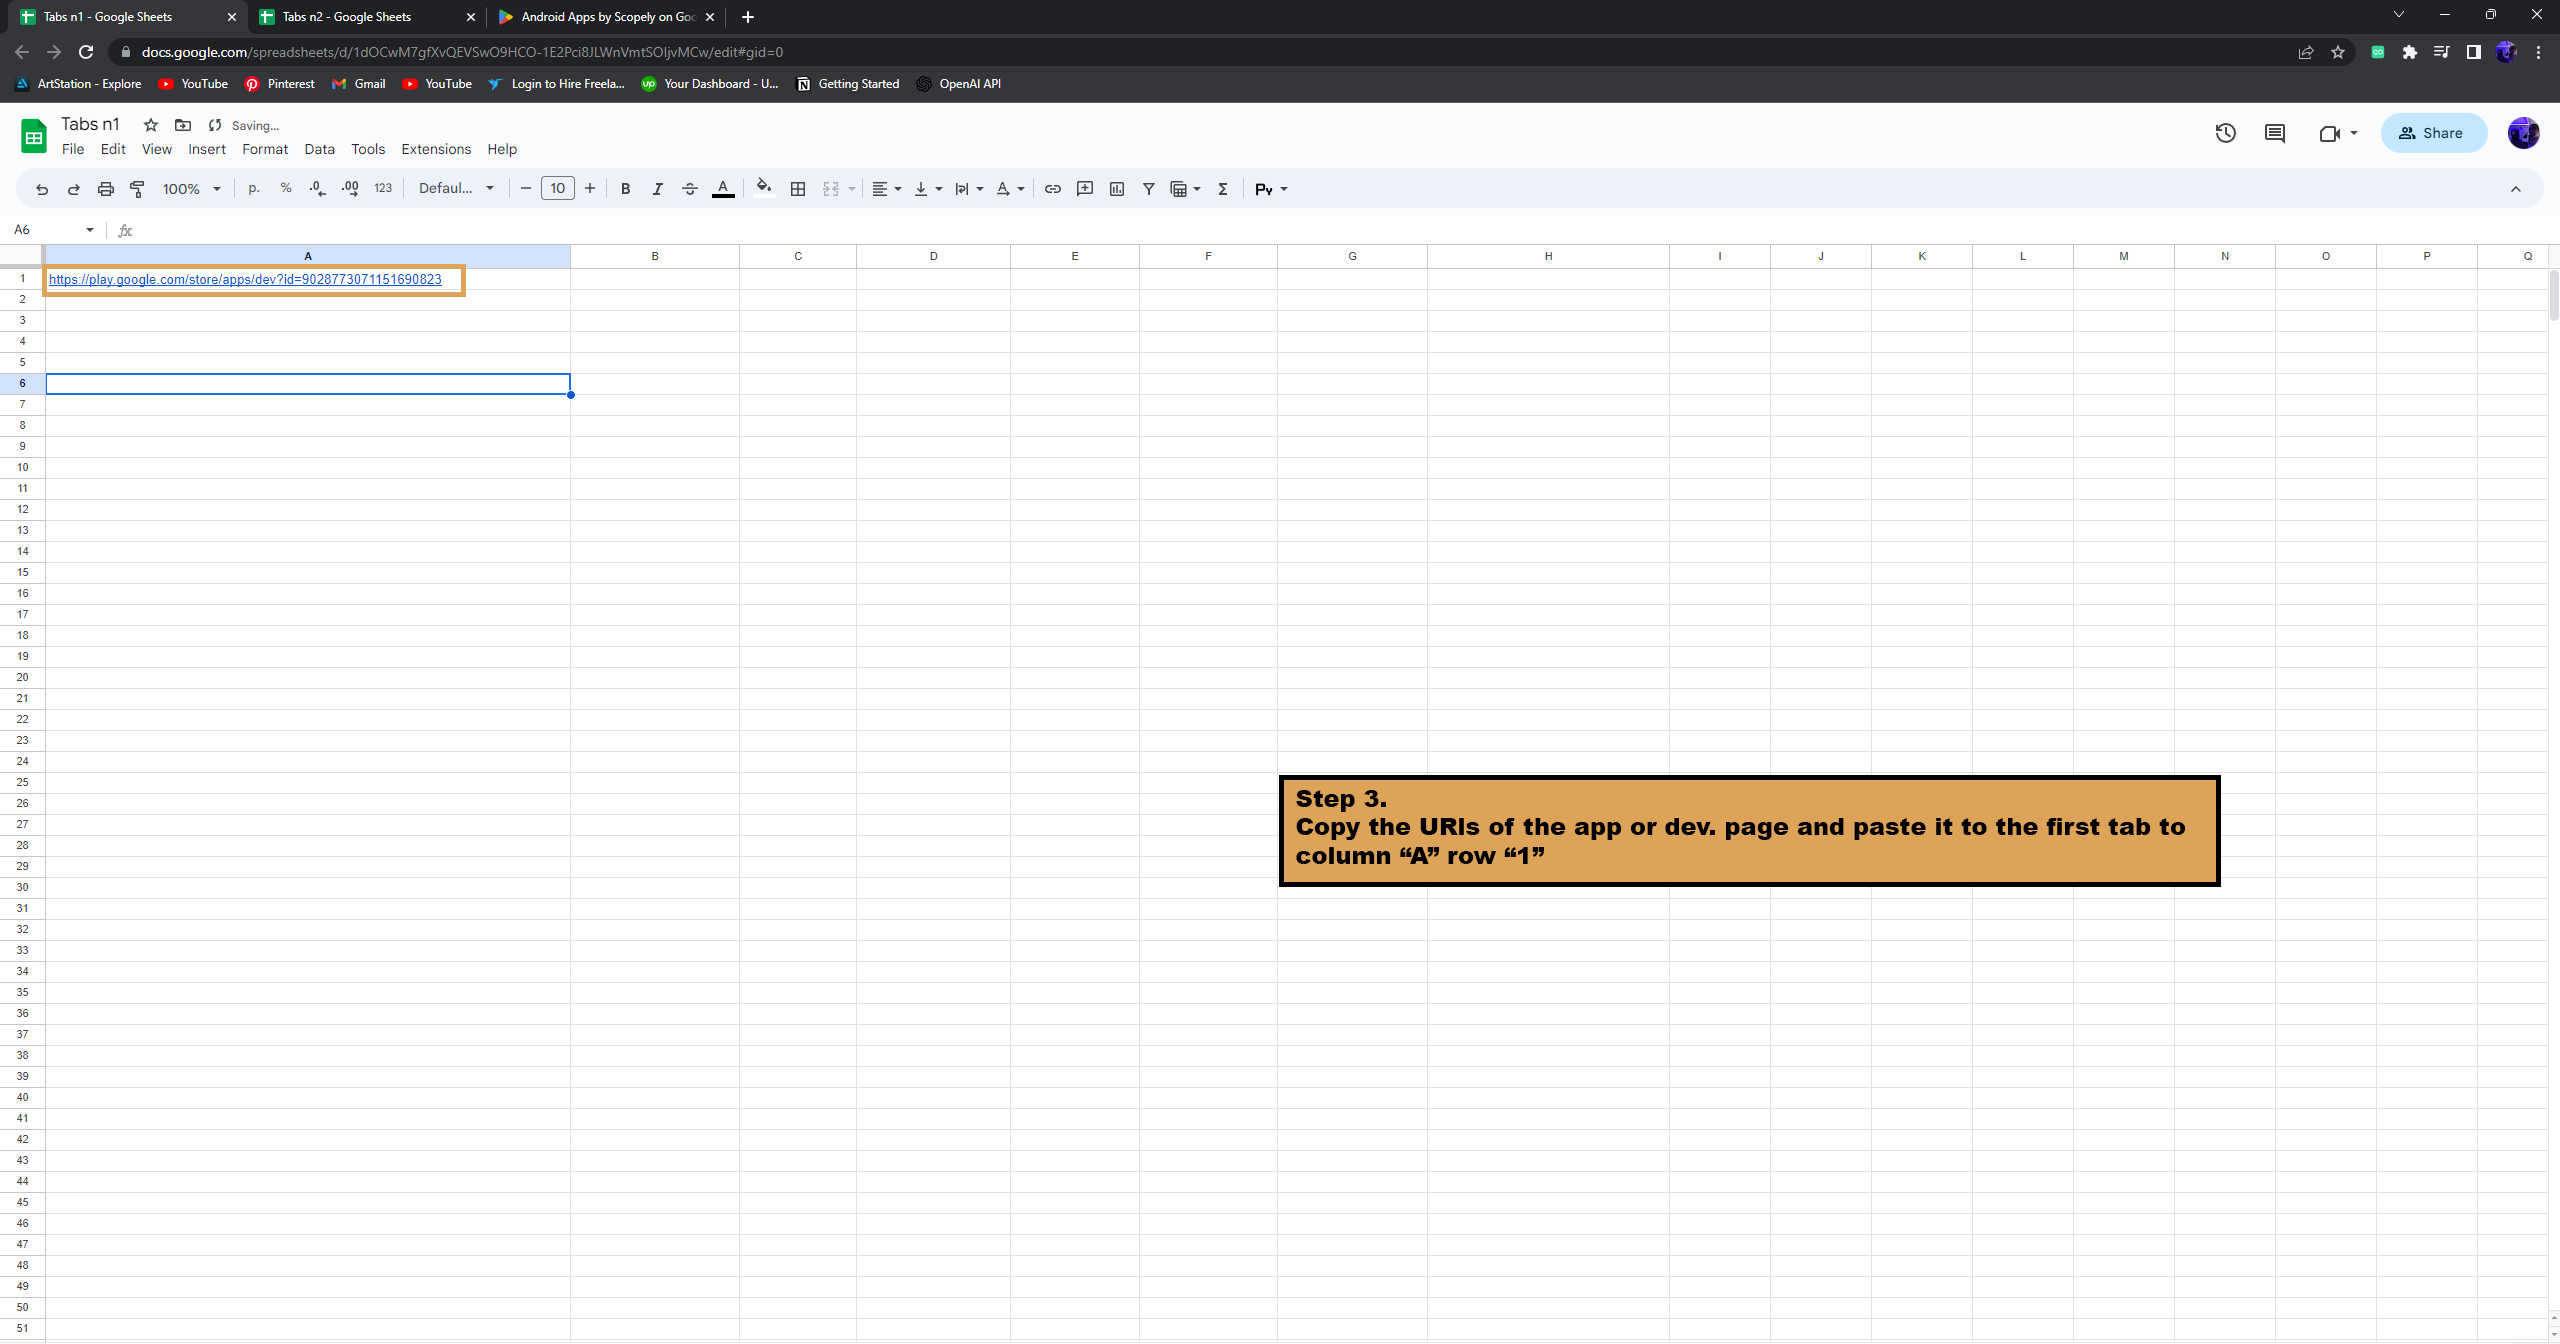The width and height of the screenshot is (2560, 1344).
Task: Open the play.google.com link in A1
Action: pyautogui.click(x=245, y=279)
